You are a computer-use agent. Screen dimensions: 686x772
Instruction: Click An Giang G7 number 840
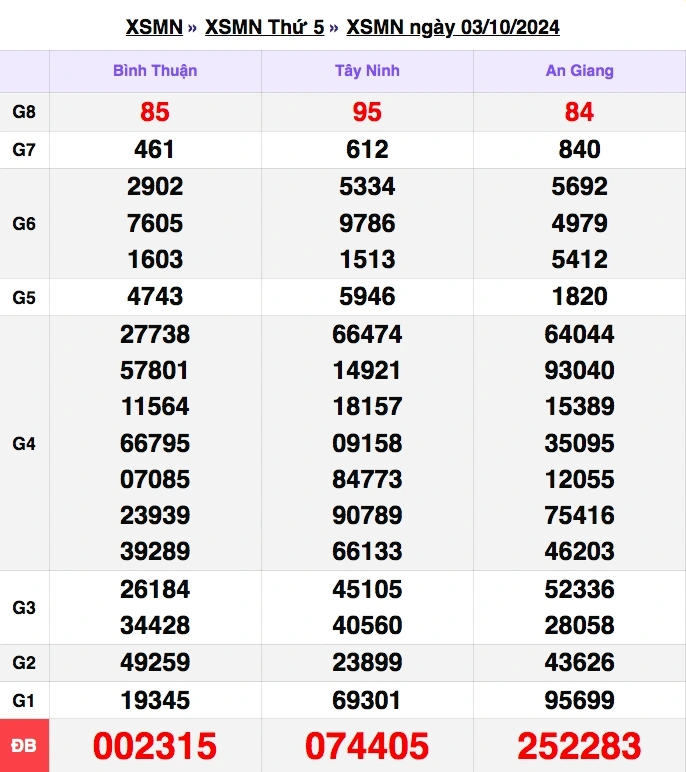click(579, 149)
